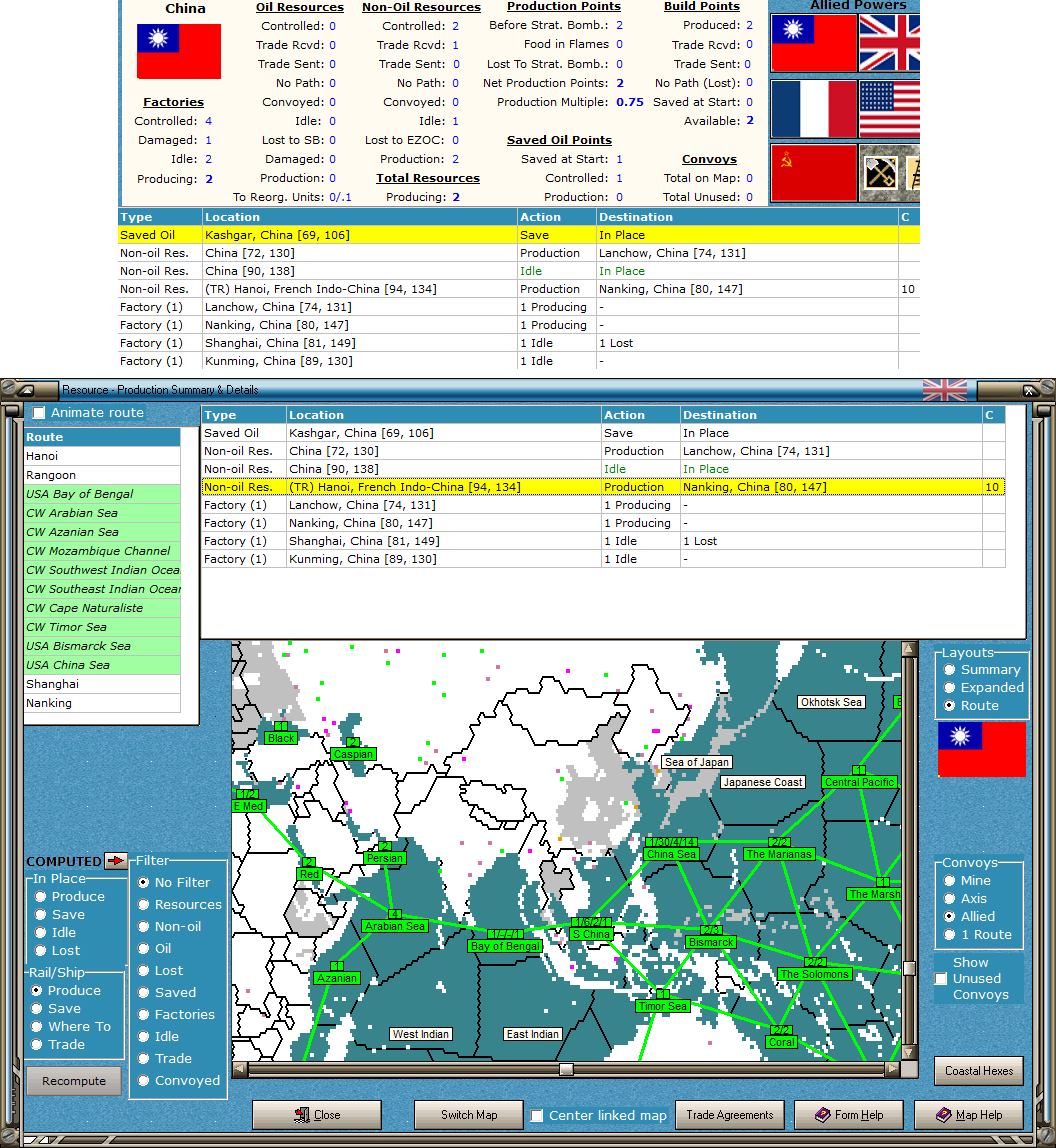Select the Factory Shanghai row in upper table
Image resolution: width=1056 pixels, height=1148 pixels.
point(518,343)
